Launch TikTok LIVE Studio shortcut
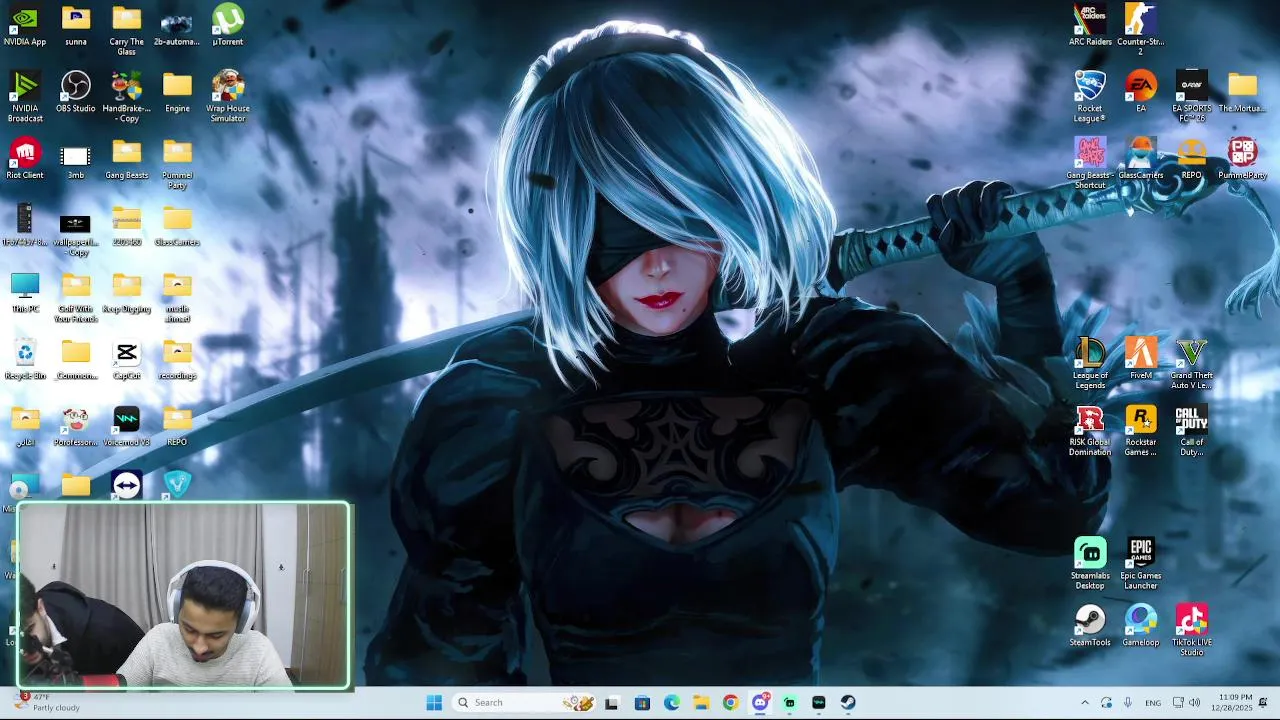Viewport: 1280px width, 720px height. click(1192, 631)
